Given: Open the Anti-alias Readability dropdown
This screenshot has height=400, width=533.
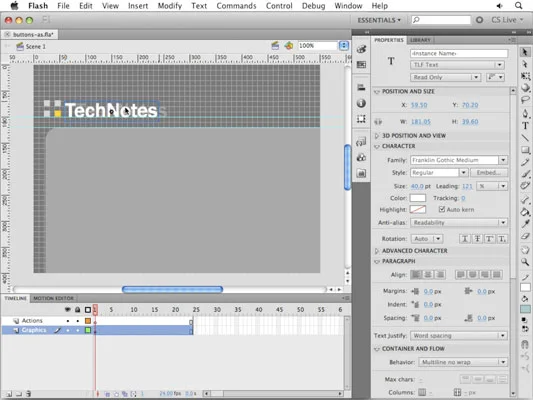Looking at the screenshot, I should [459, 223].
